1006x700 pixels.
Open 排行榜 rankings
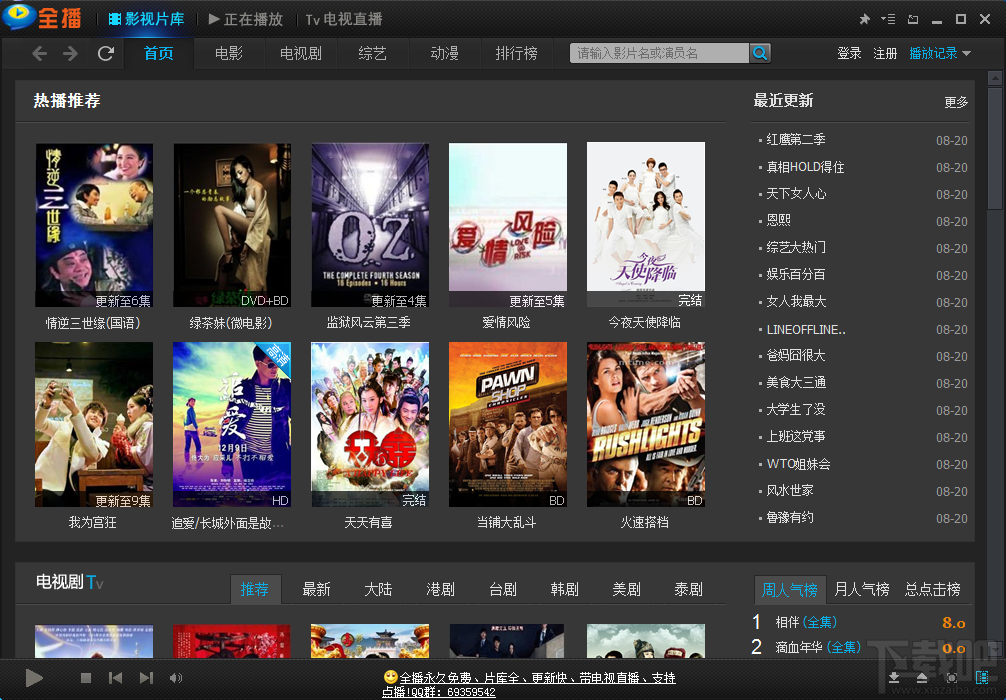[516, 53]
